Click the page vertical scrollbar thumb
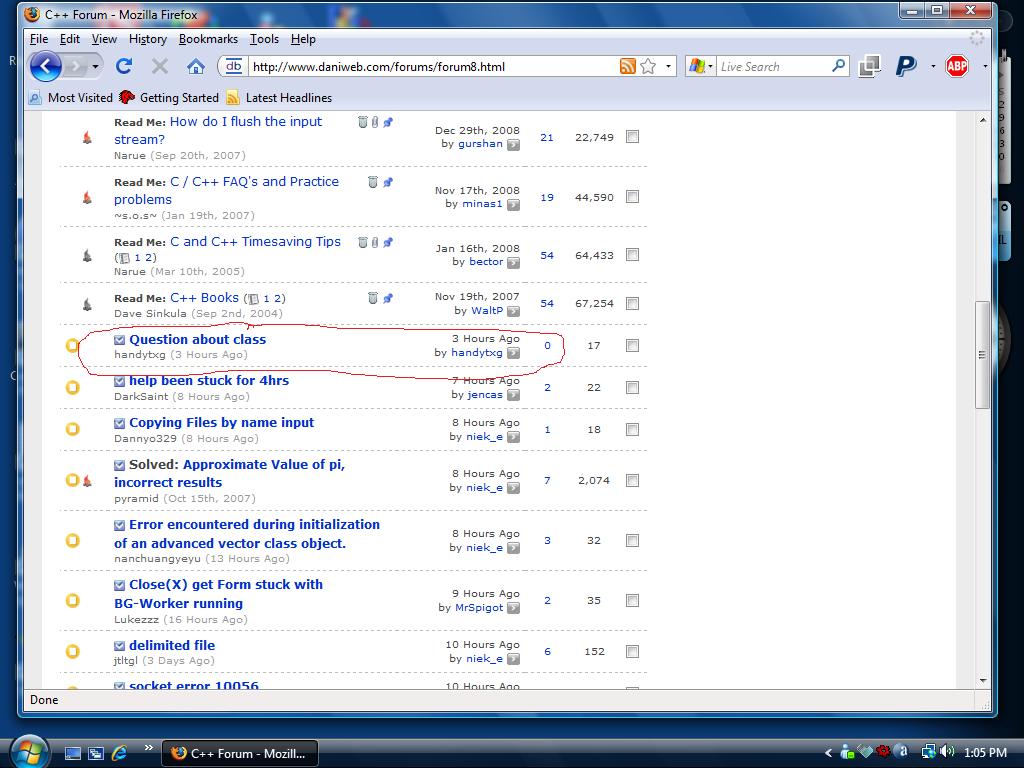 coord(982,355)
